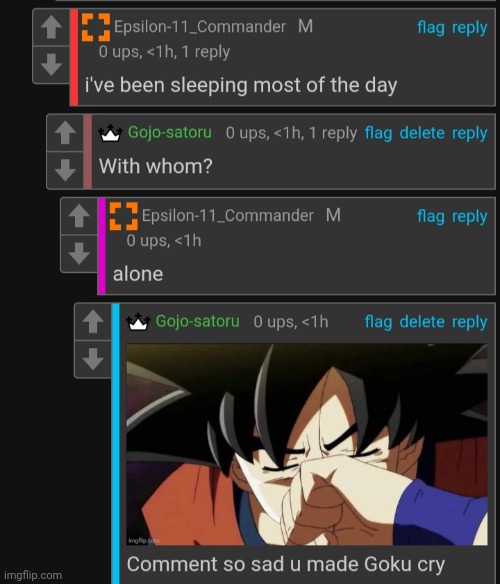The height and width of the screenshot is (584, 500).
Task: Downvote the Goku cry image comment
Action: click(x=93, y=359)
